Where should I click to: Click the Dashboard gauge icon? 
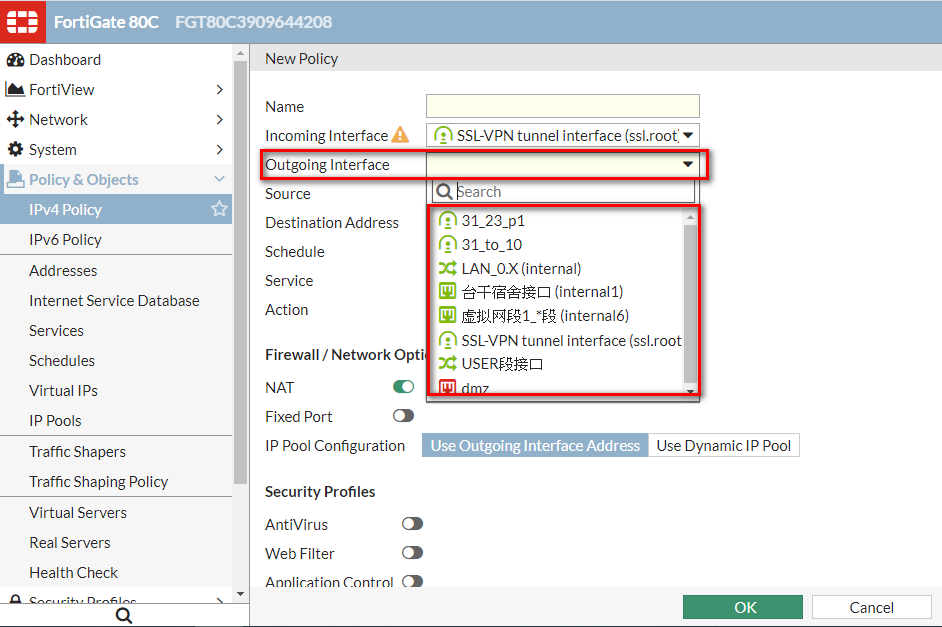(15, 59)
